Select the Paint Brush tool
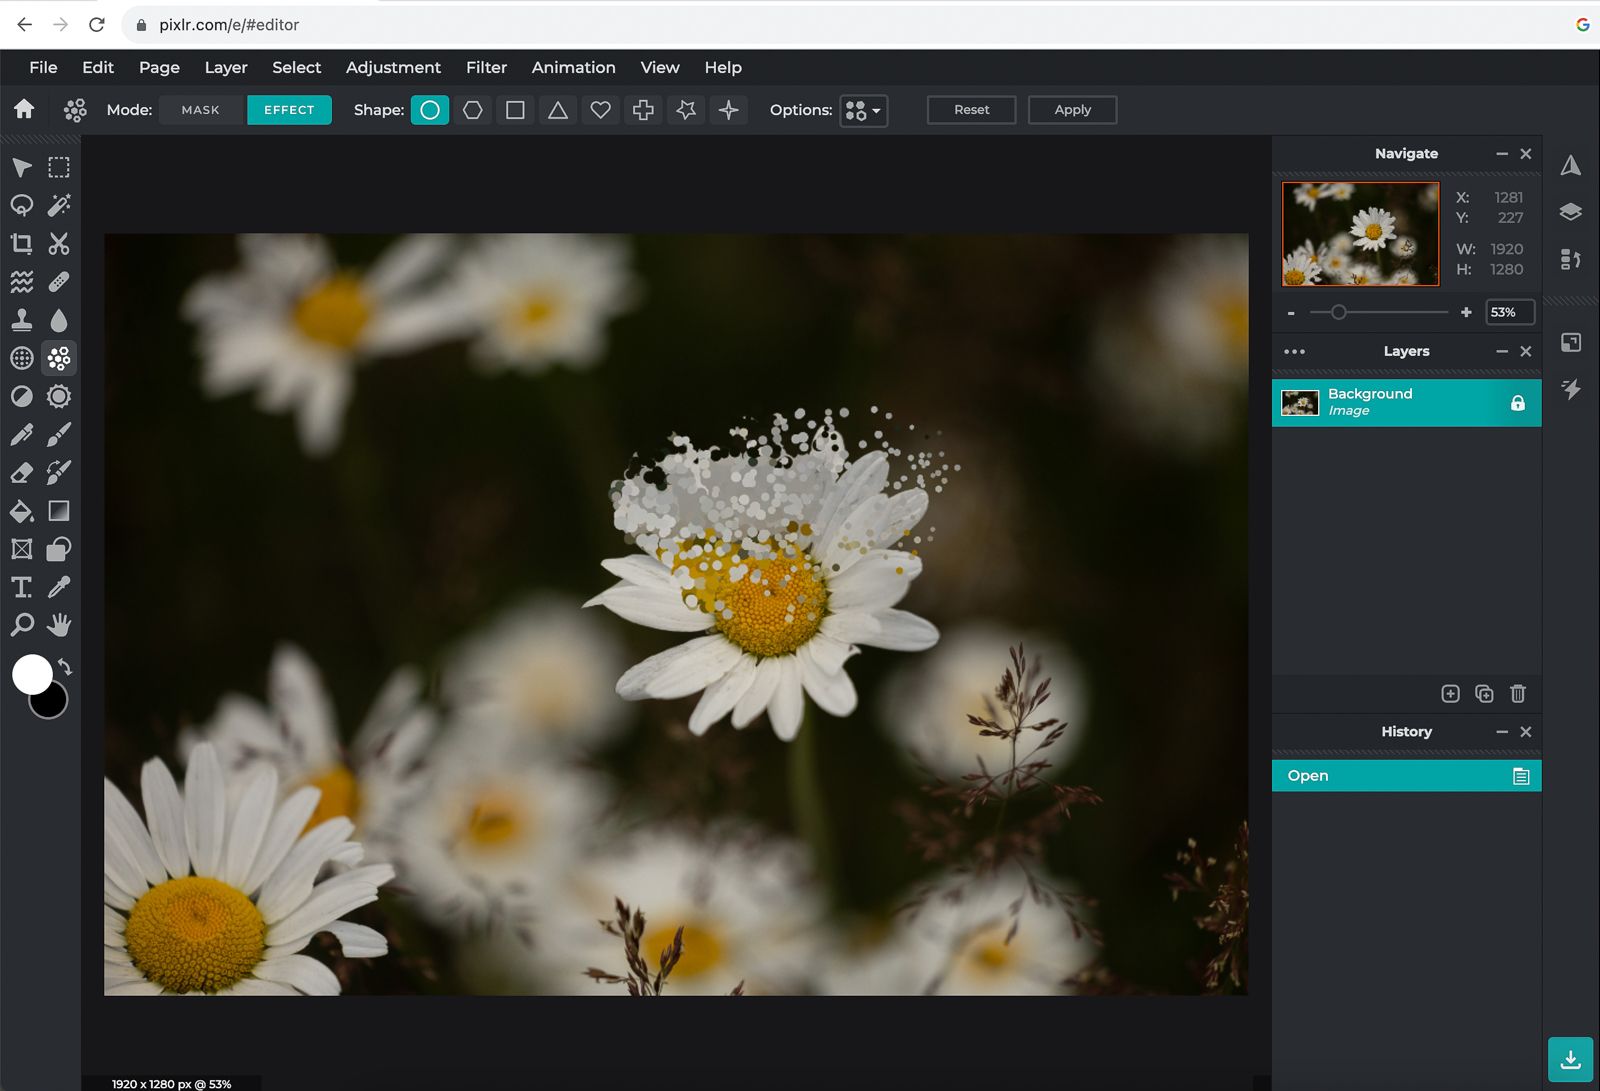 [59, 434]
